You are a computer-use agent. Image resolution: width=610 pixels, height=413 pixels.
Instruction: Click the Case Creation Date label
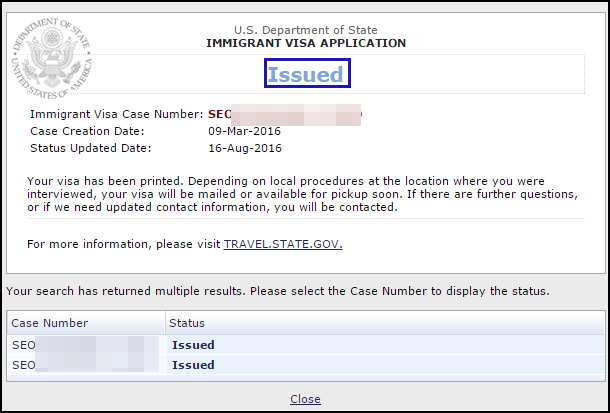tap(88, 132)
